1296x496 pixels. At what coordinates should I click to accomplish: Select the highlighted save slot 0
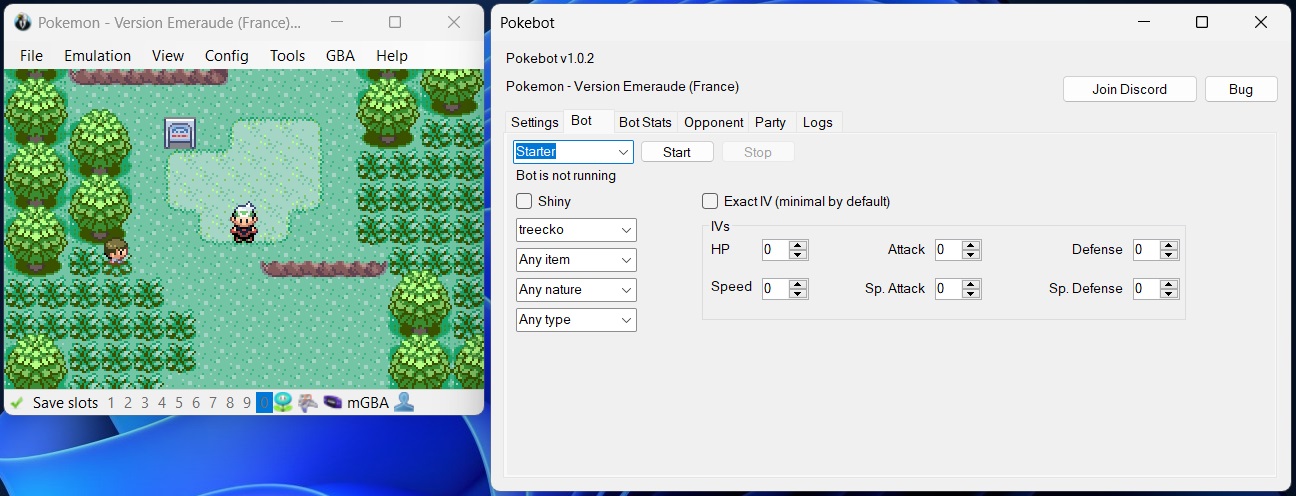tap(264, 403)
